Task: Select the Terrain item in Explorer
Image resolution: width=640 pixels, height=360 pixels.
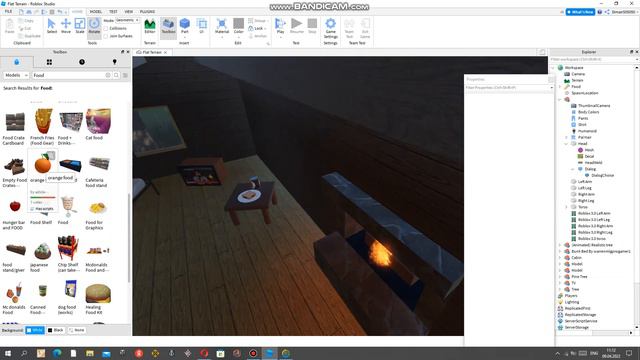Action: pos(577,80)
